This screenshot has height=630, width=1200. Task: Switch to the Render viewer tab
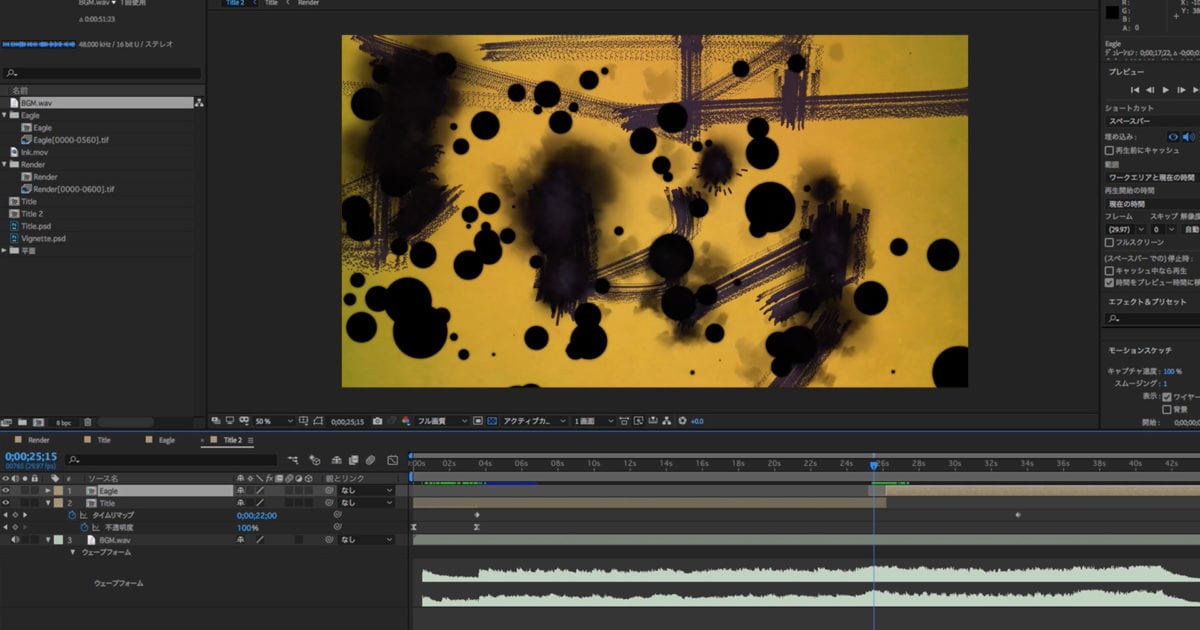click(x=307, y=3)
